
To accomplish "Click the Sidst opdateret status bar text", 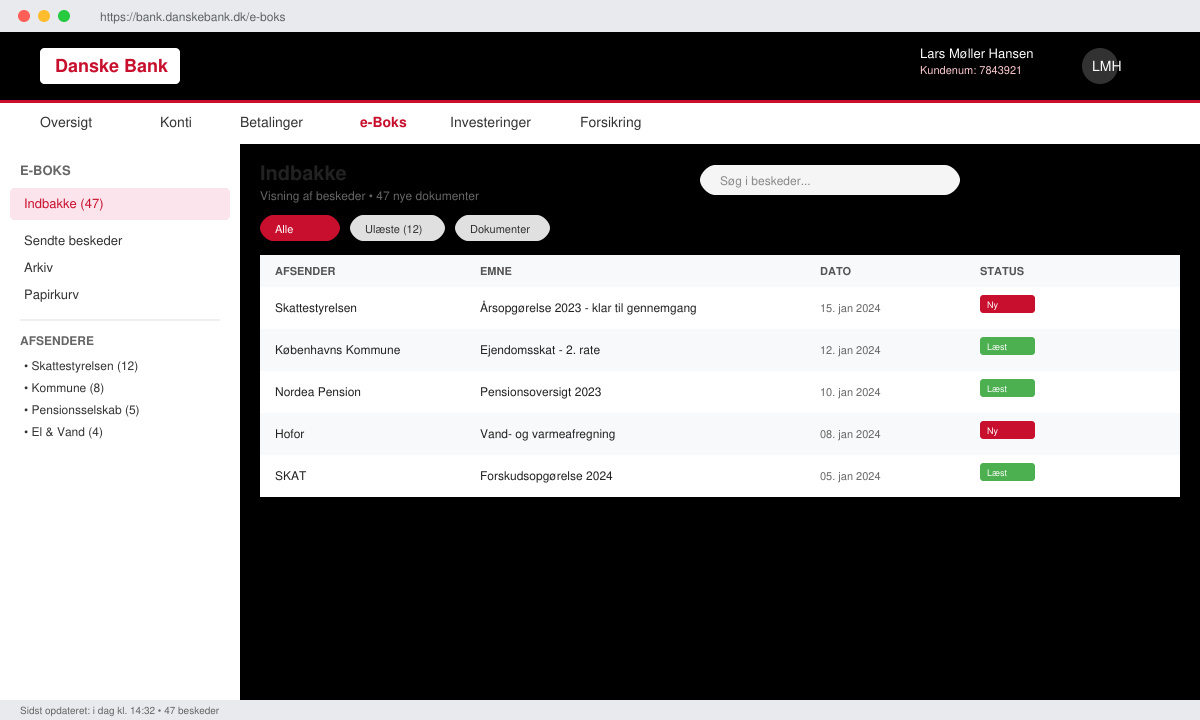I will pos(119,711).
